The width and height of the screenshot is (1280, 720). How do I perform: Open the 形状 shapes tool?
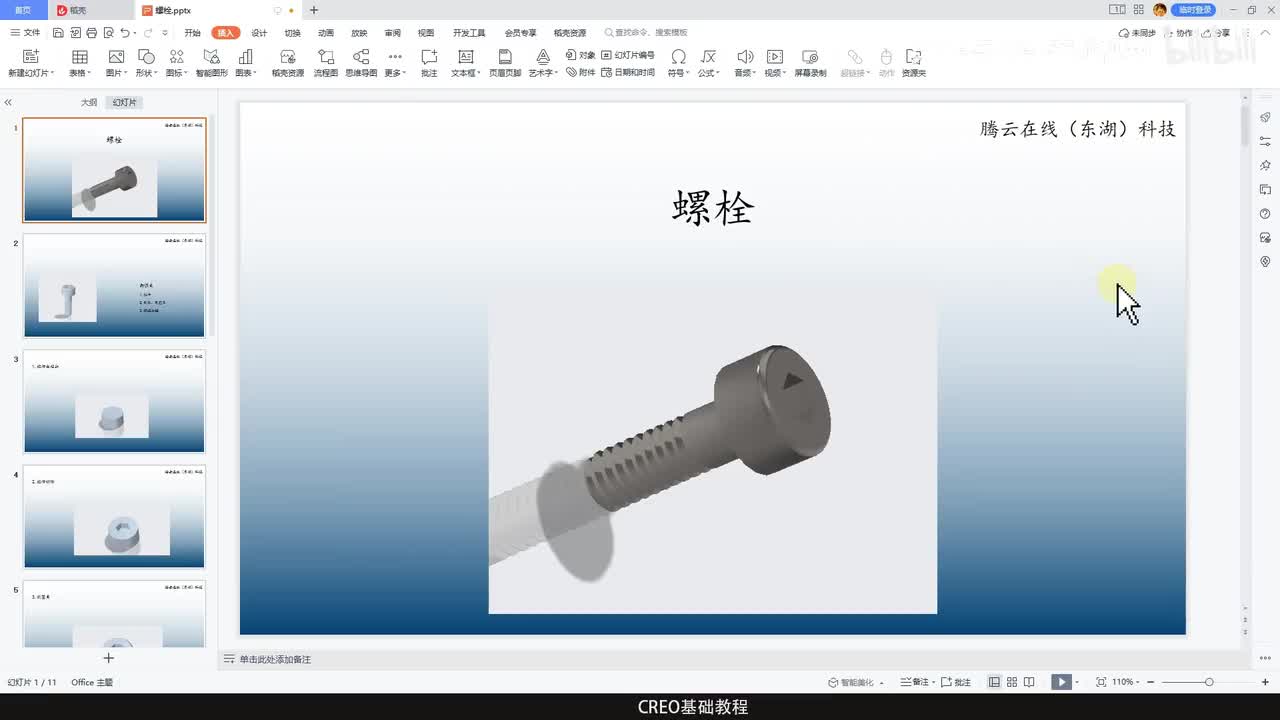(146, 58)
